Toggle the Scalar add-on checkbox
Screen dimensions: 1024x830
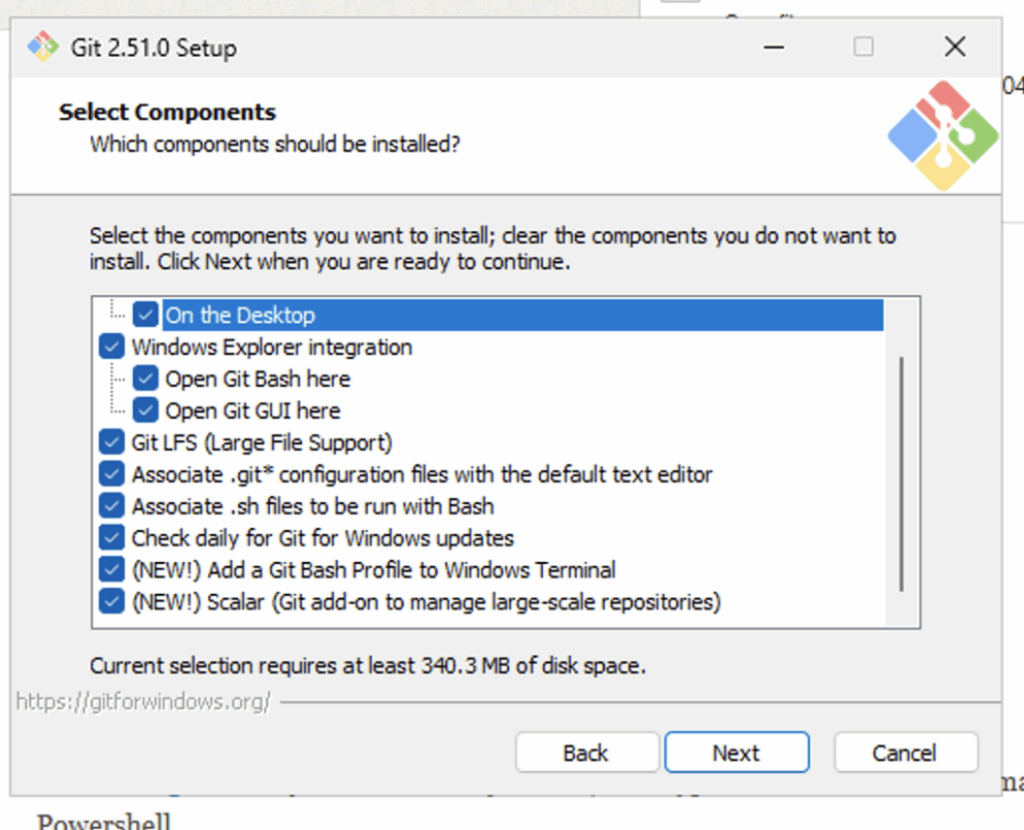(112, 603)
